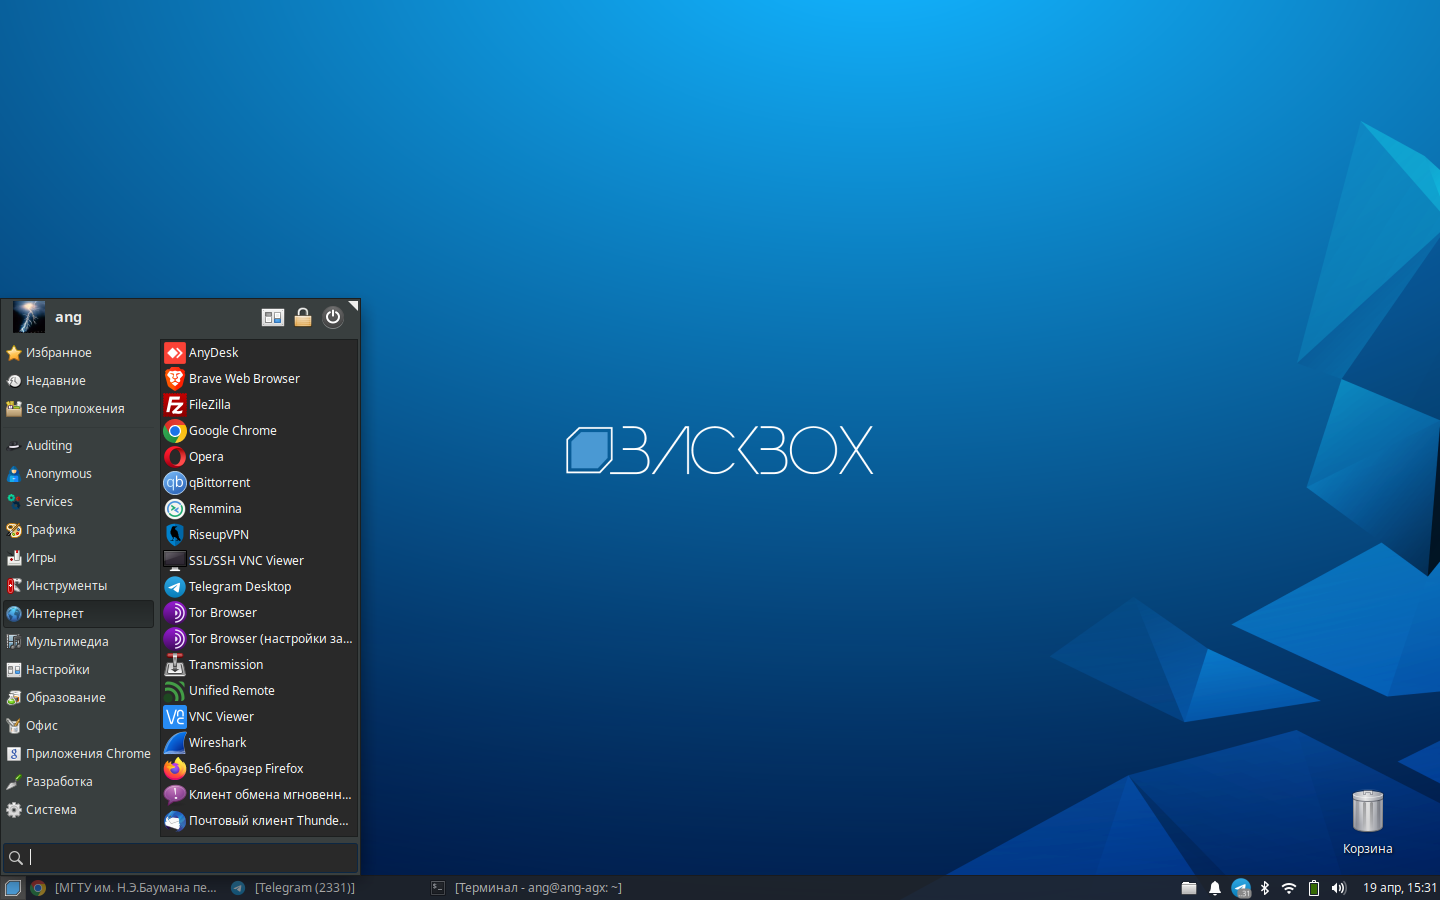
Task: Select the Auditing category
Action: coord(79,446)
